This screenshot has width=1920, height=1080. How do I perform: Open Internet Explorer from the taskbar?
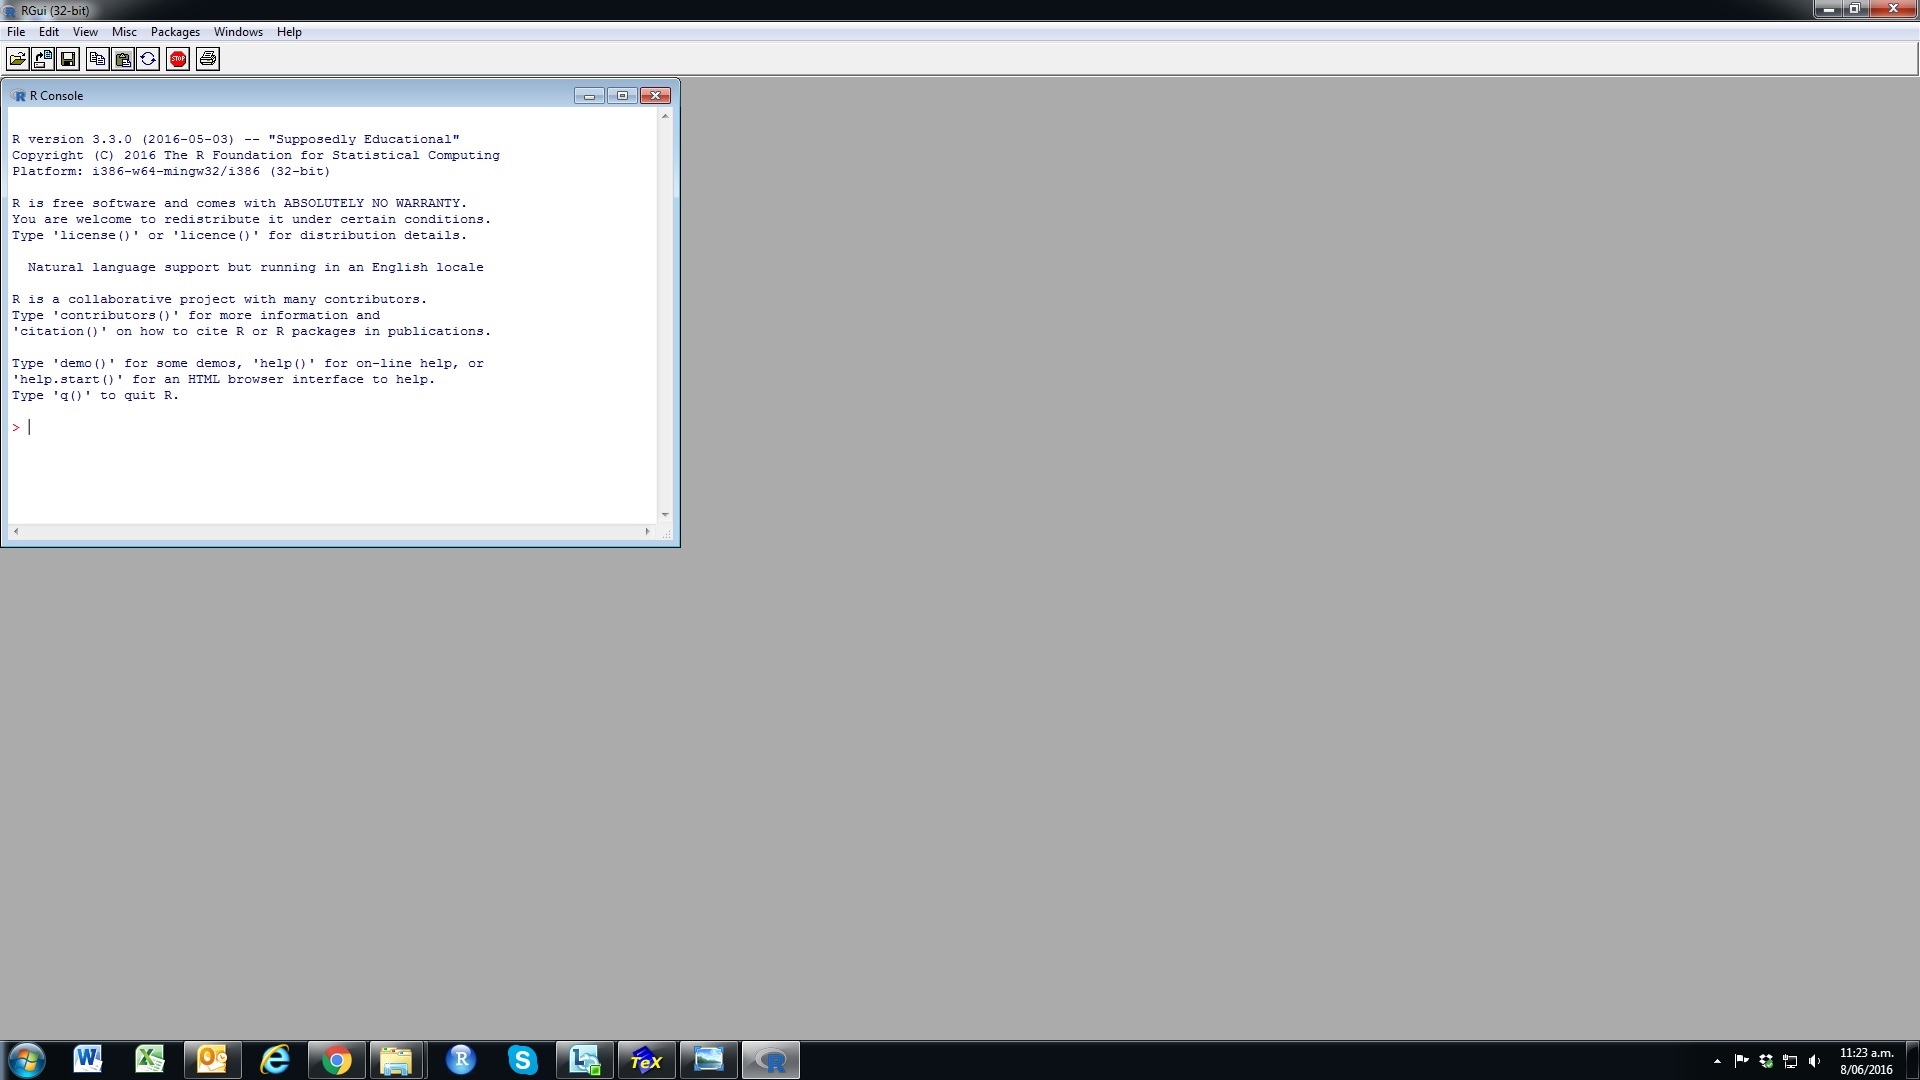tap(274, 1060)
